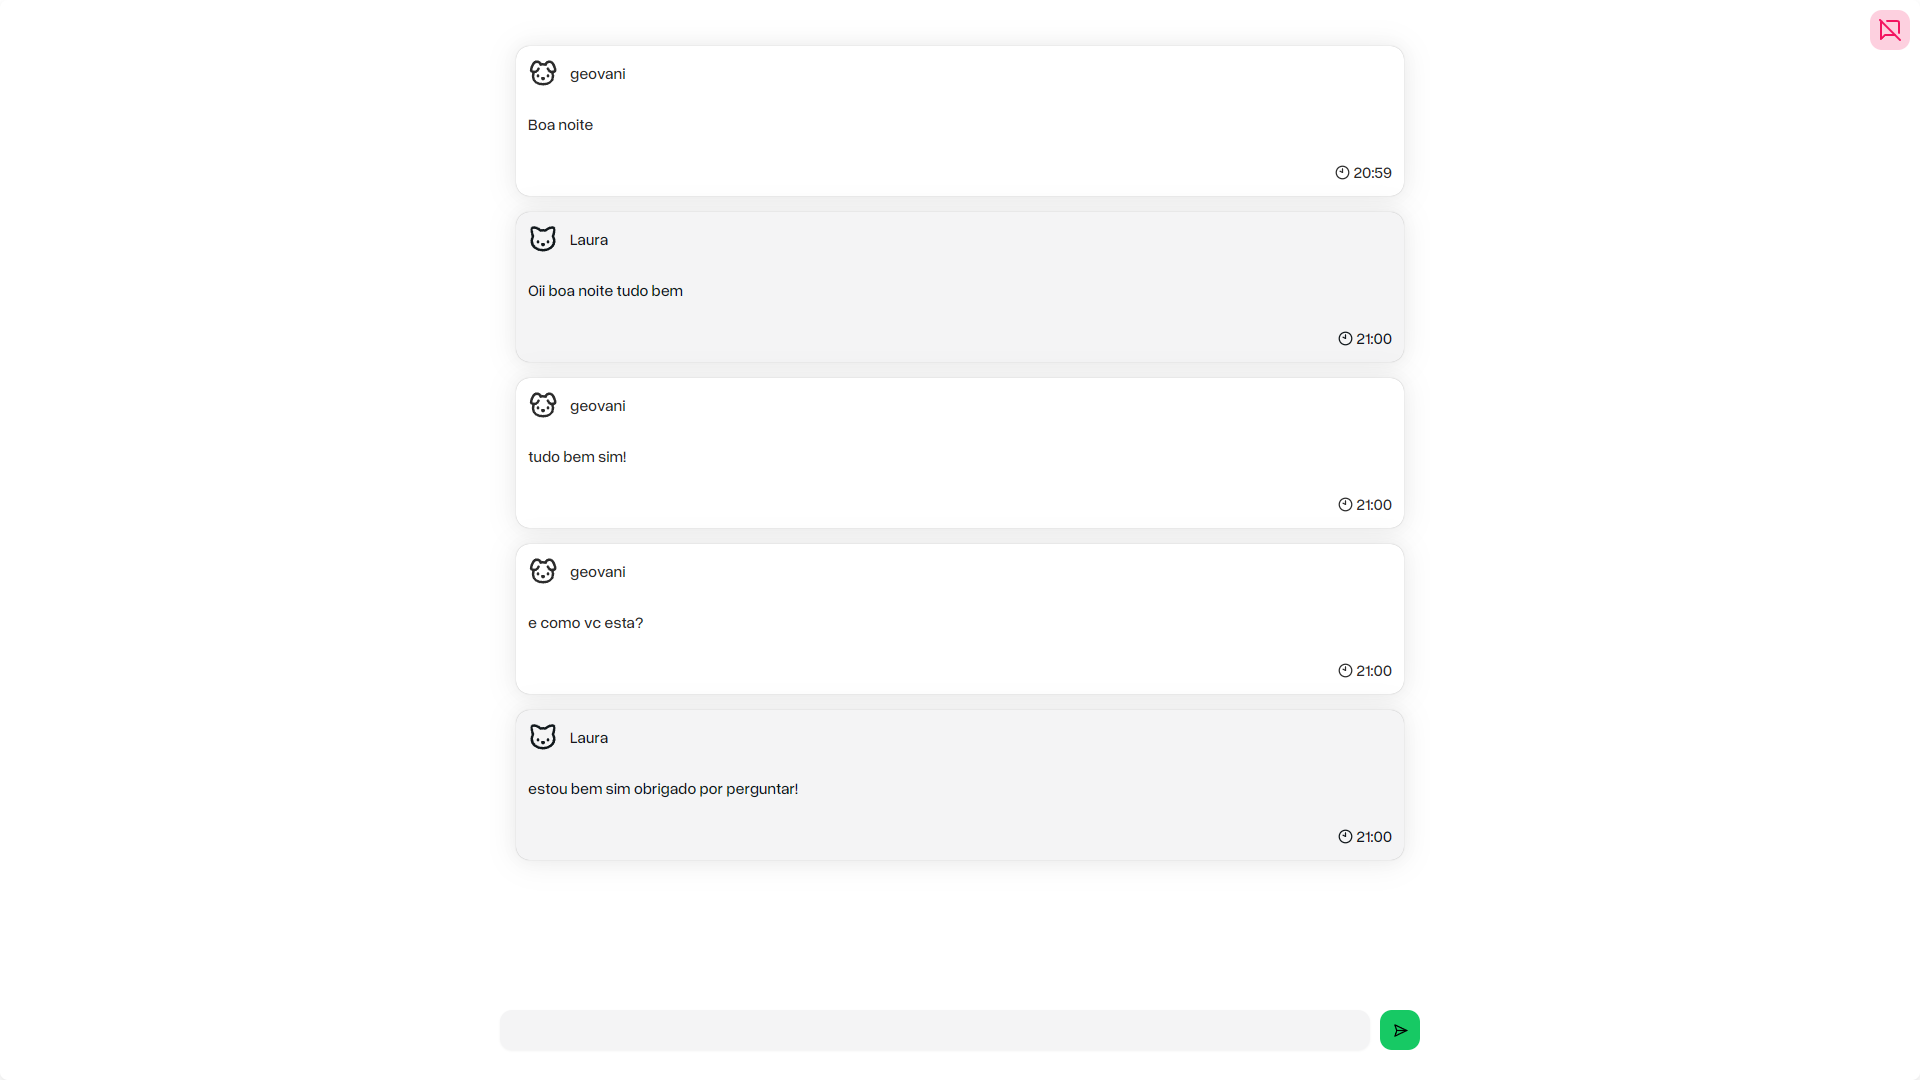Screen dimensions: 1920x1080
Task: Click the 20:59 timestamp
Action: (x=1372, y=173)
